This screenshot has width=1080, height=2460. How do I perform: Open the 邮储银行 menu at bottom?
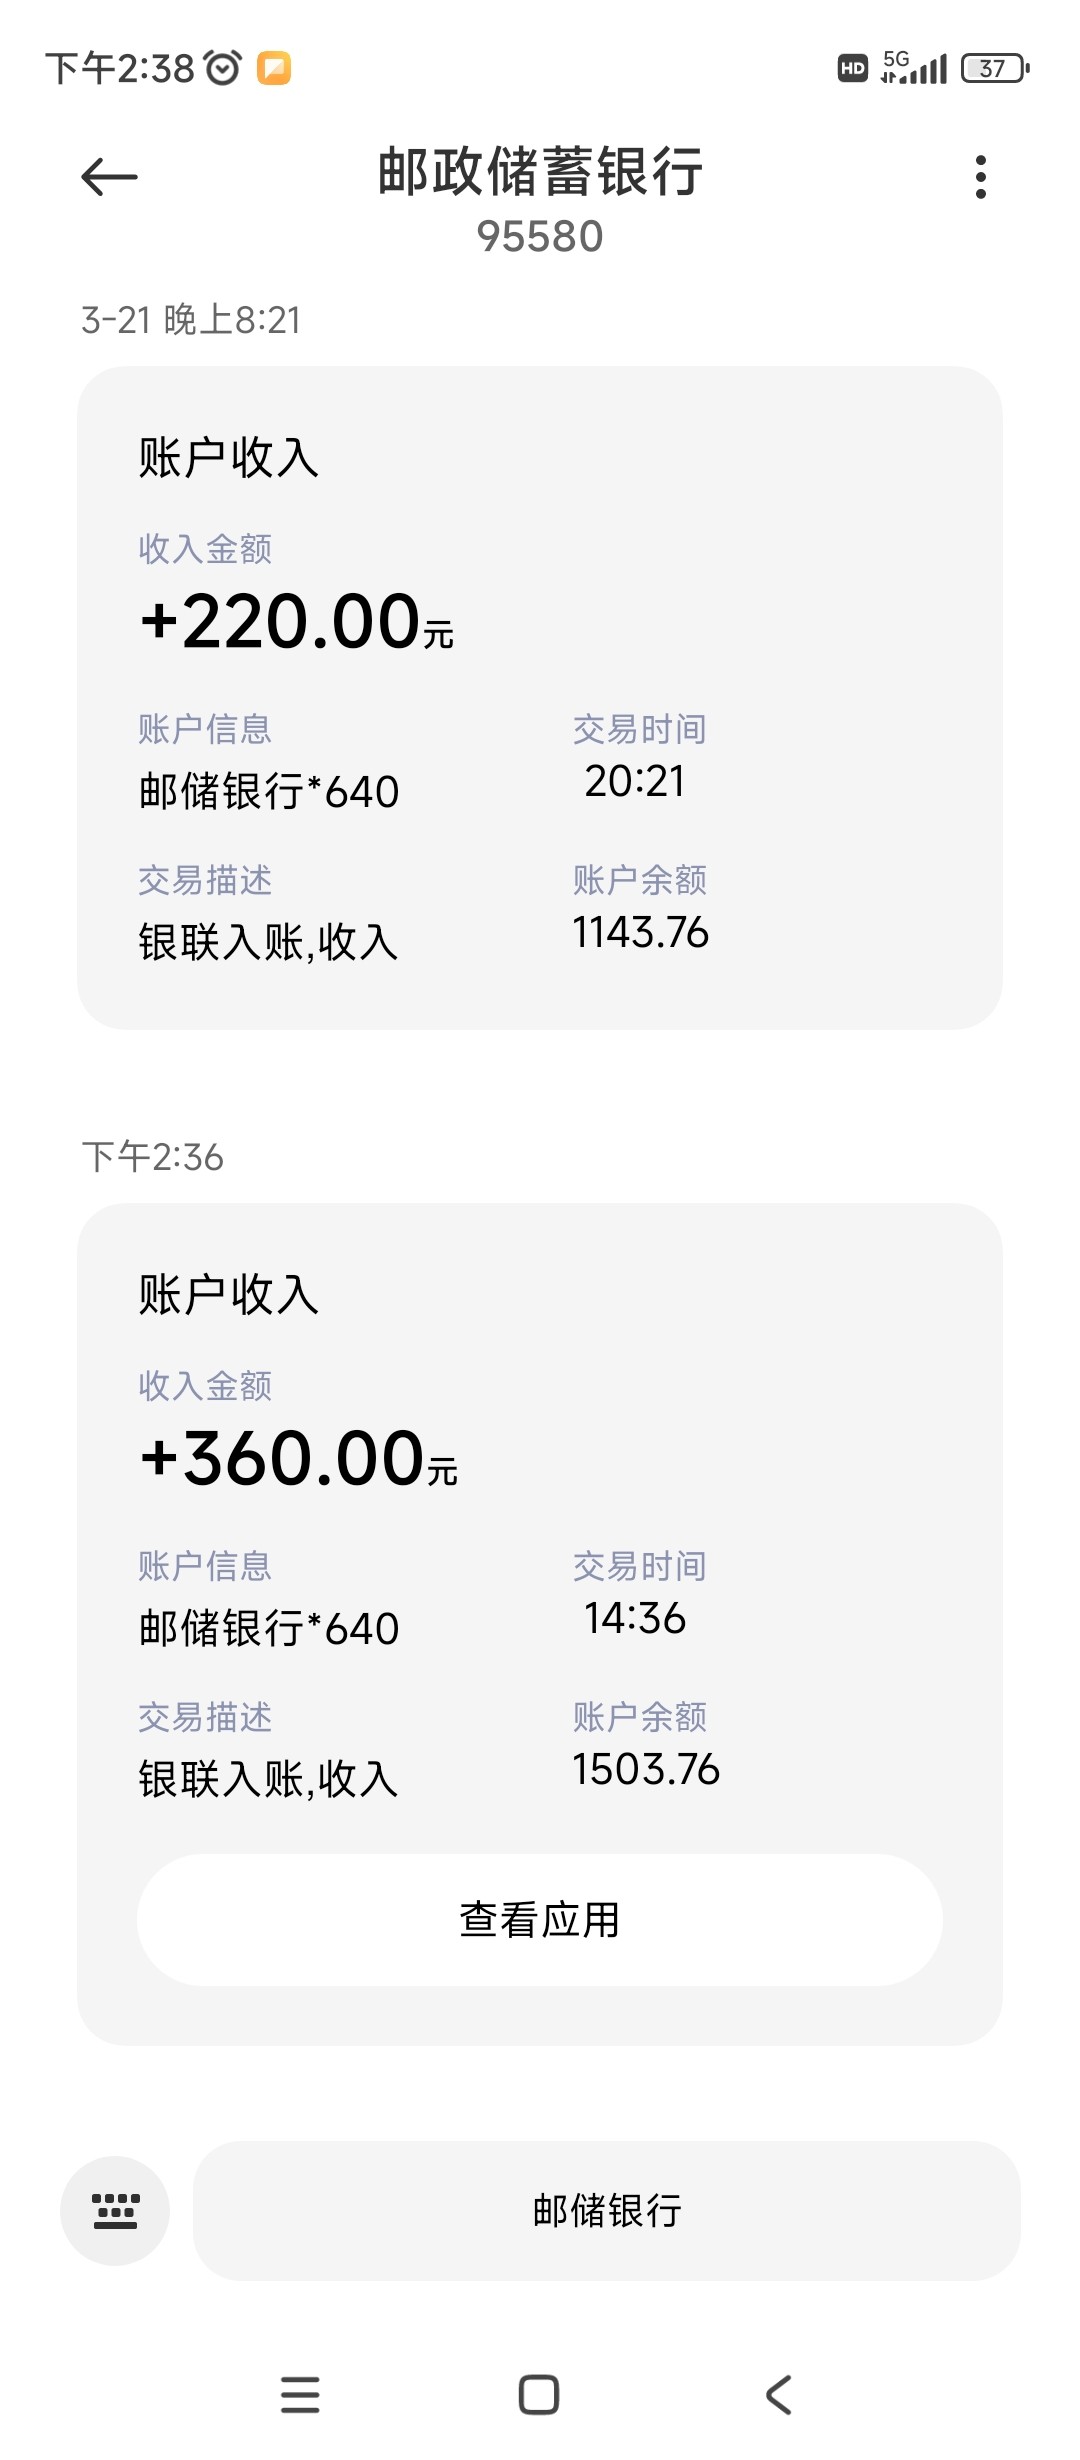[x=606, y=2210]
